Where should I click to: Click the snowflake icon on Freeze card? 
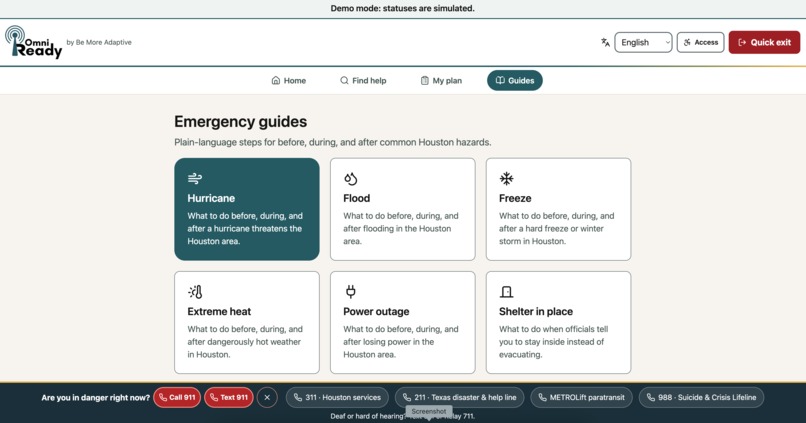coord(506,178)
